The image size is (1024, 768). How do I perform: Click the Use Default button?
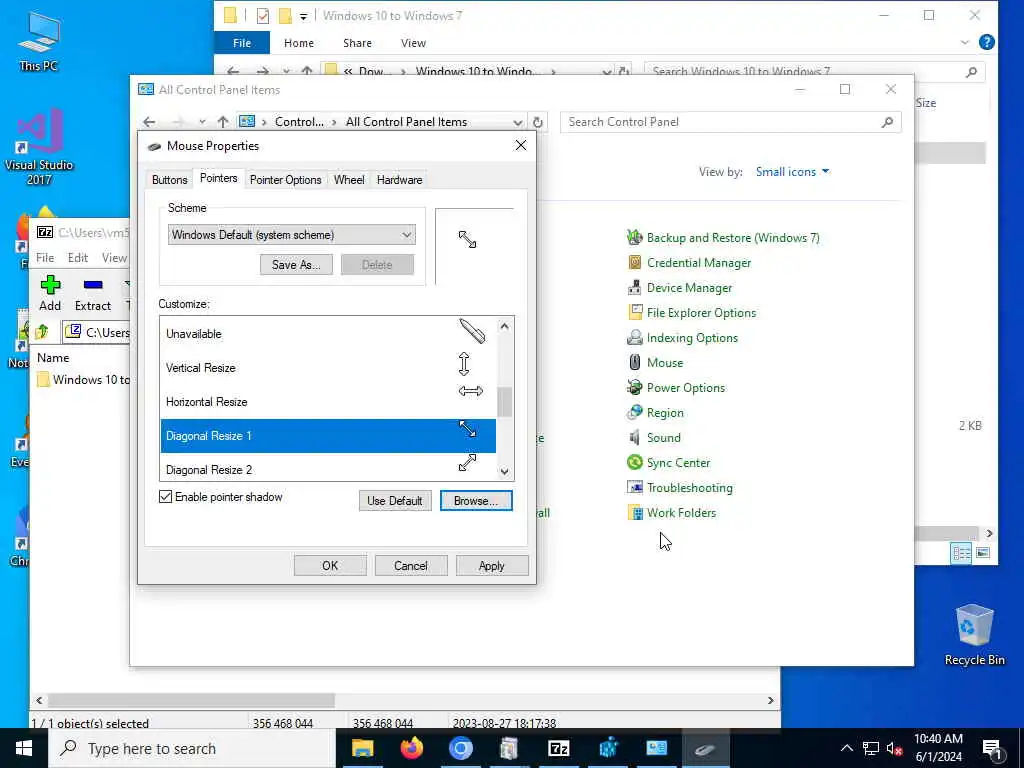pyautogui.click(x=394, y=501)
